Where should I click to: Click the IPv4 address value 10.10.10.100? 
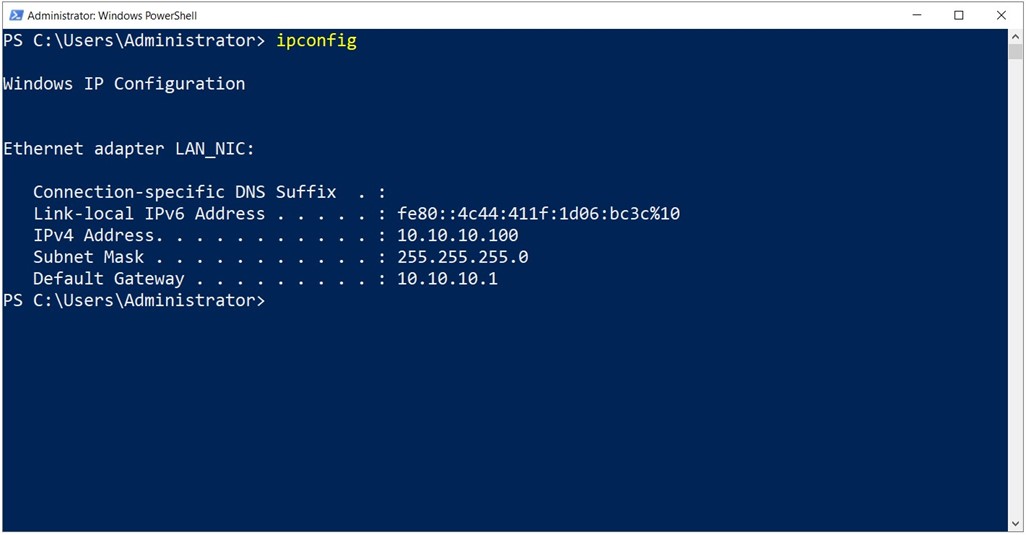pos(457,235)
